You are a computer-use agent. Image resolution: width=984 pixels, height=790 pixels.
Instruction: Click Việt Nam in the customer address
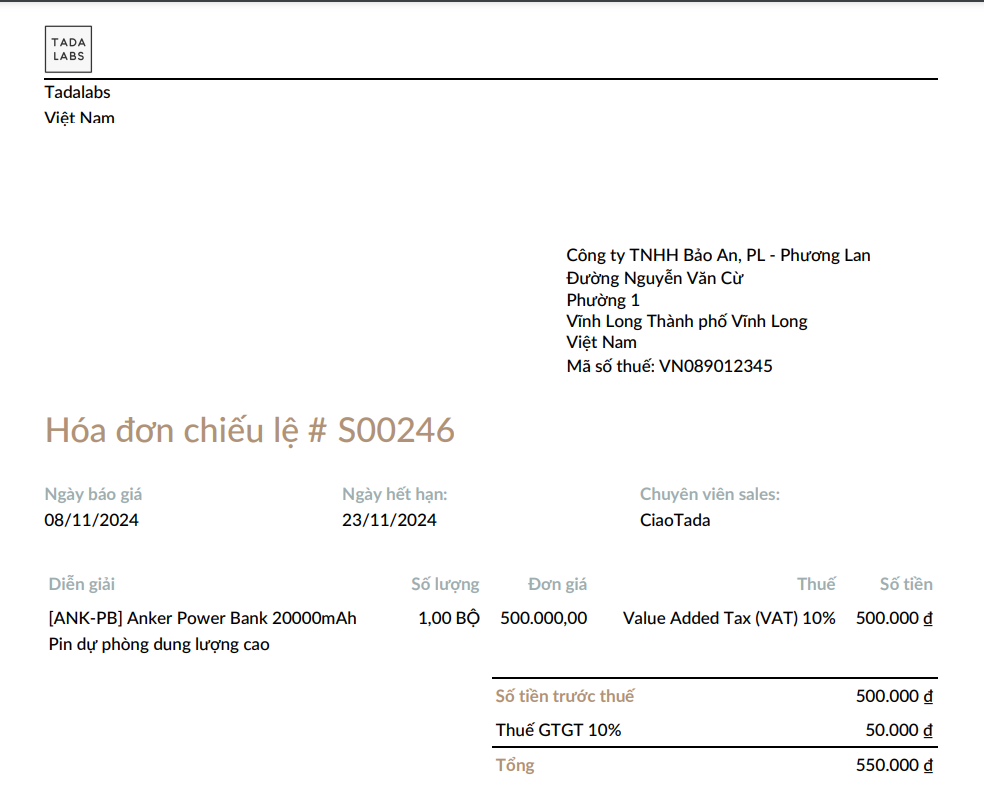[601, 343]
